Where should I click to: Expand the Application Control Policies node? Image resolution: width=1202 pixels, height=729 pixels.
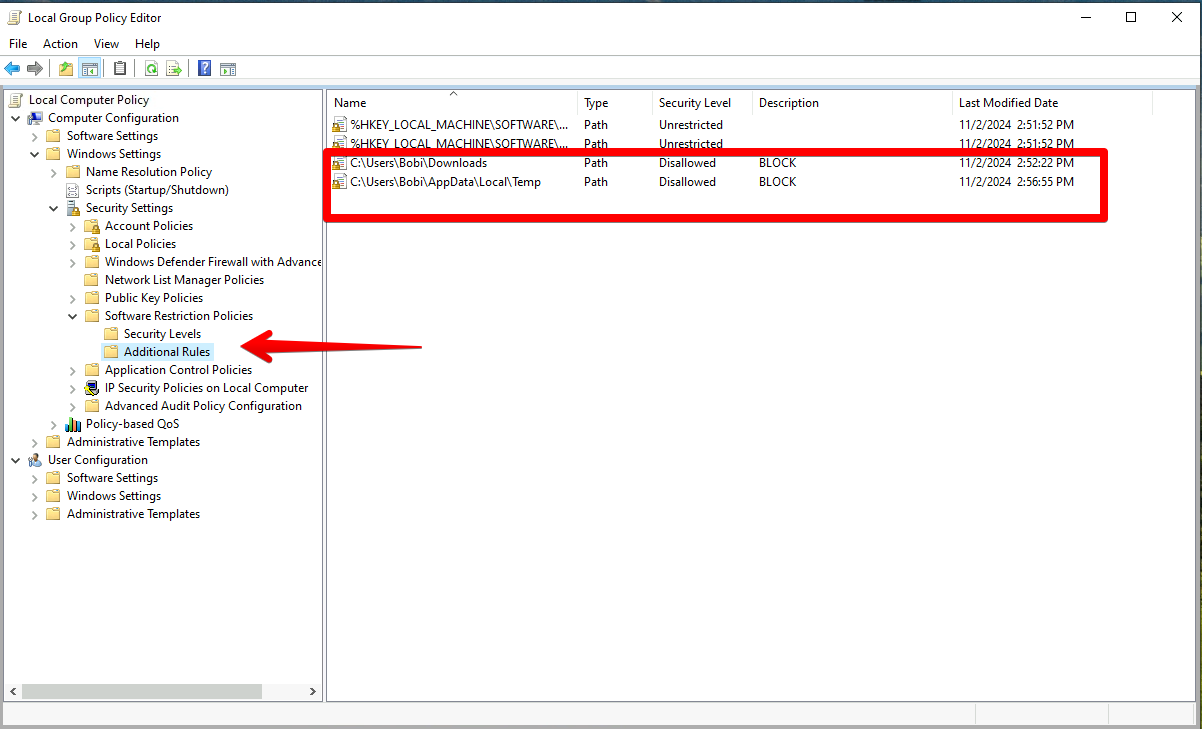click(73, 370)
